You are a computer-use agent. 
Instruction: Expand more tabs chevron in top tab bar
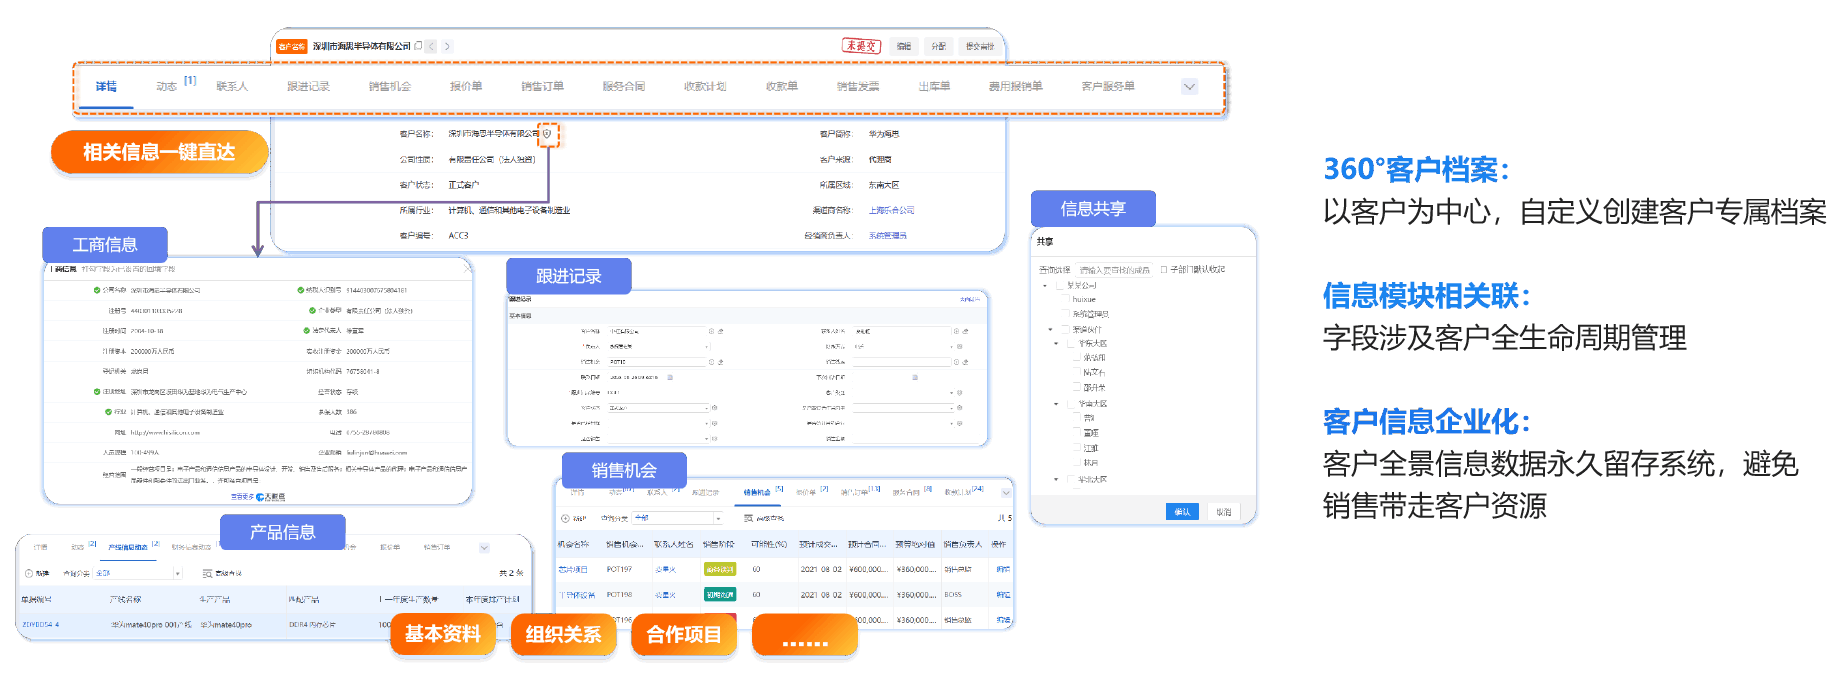[x=1189, y=87]
